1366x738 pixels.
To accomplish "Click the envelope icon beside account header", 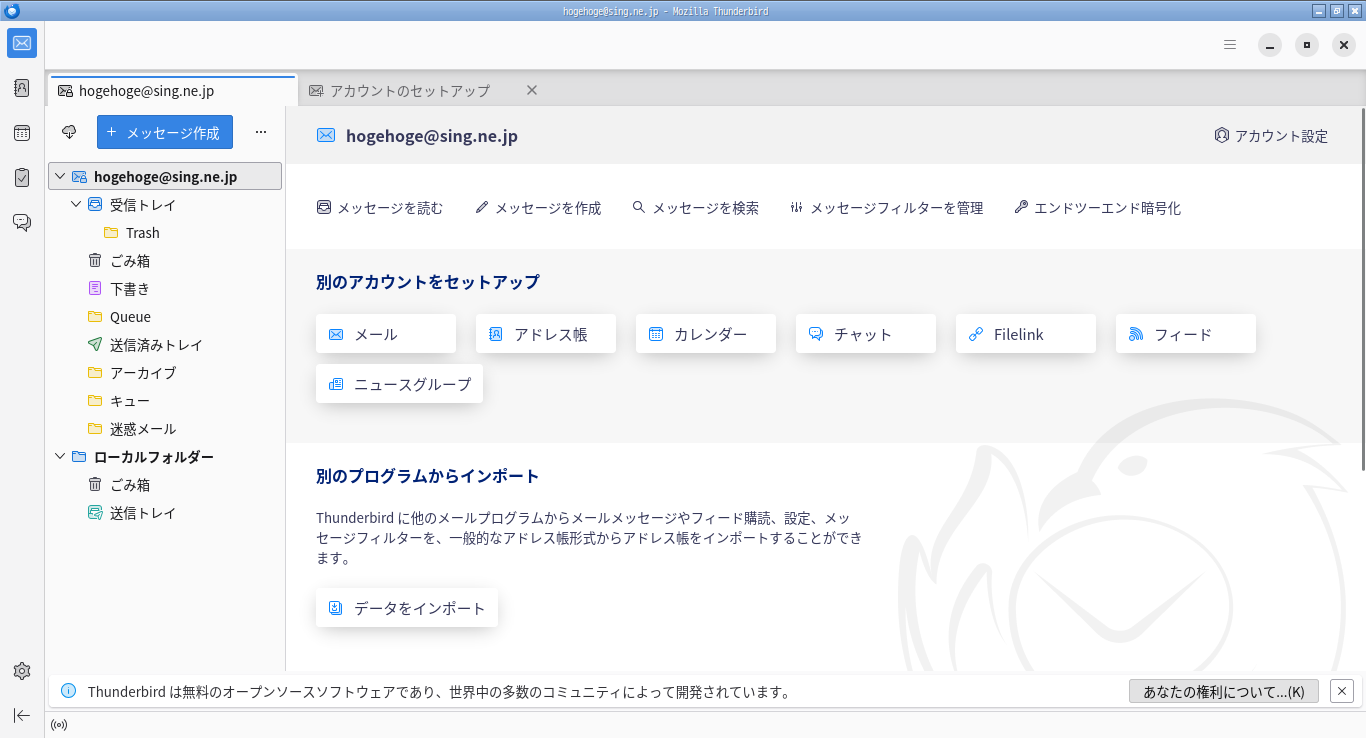I will click(325, 136).
